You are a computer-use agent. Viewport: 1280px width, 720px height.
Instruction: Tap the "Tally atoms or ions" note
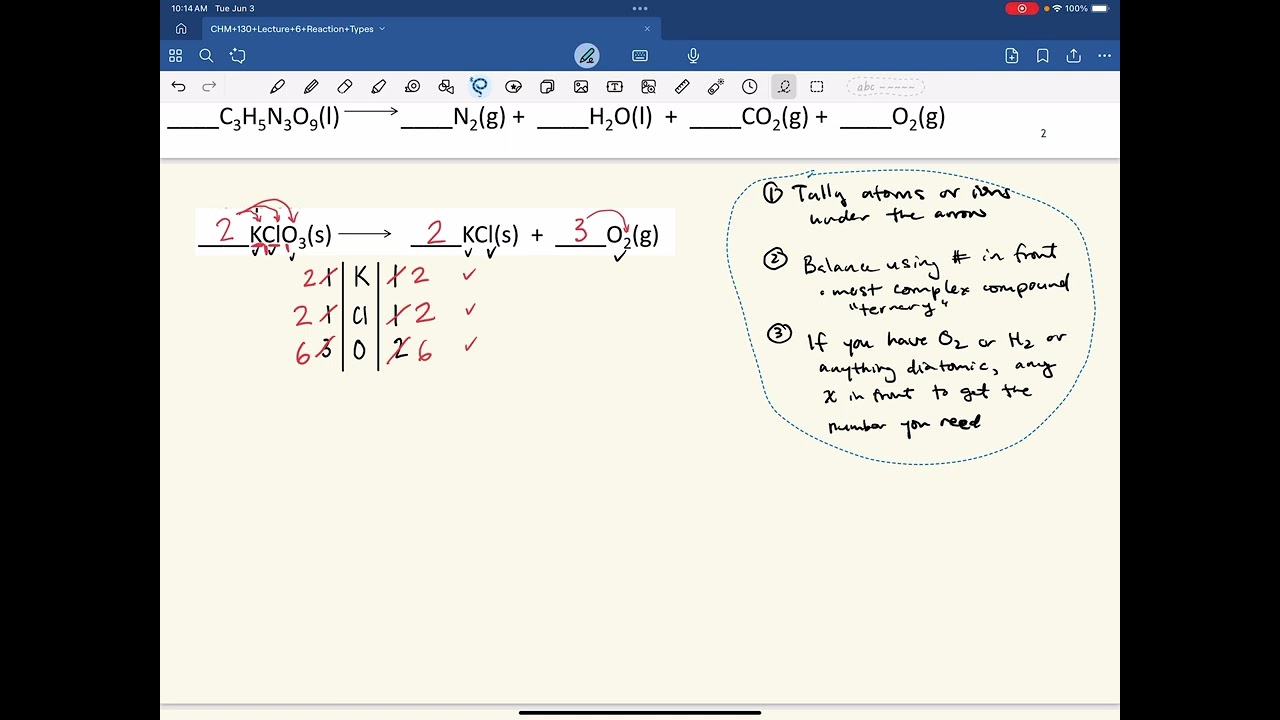point(900,193)
